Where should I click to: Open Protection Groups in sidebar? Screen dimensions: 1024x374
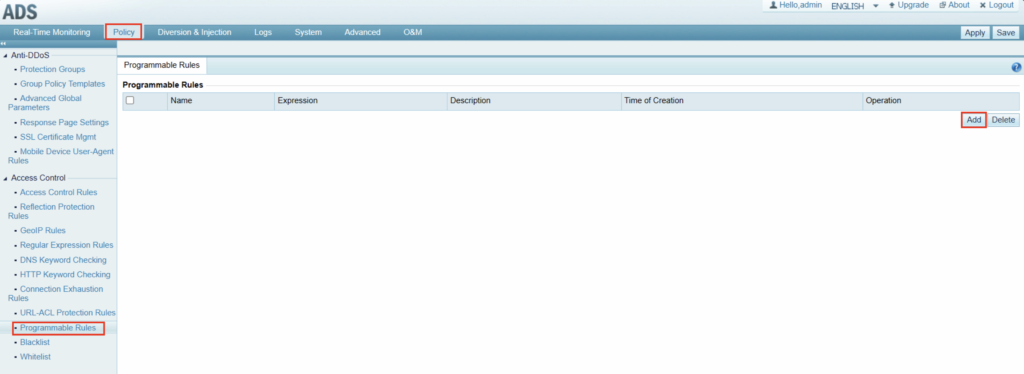[52, 69]
